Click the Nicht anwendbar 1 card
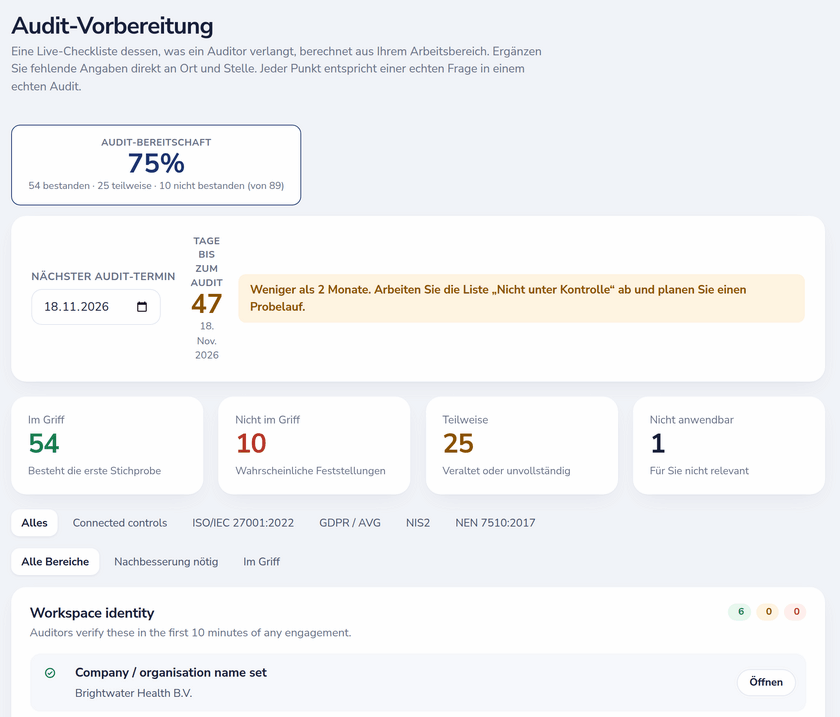This screenshot has height=717, width=840. coord(729,445)
